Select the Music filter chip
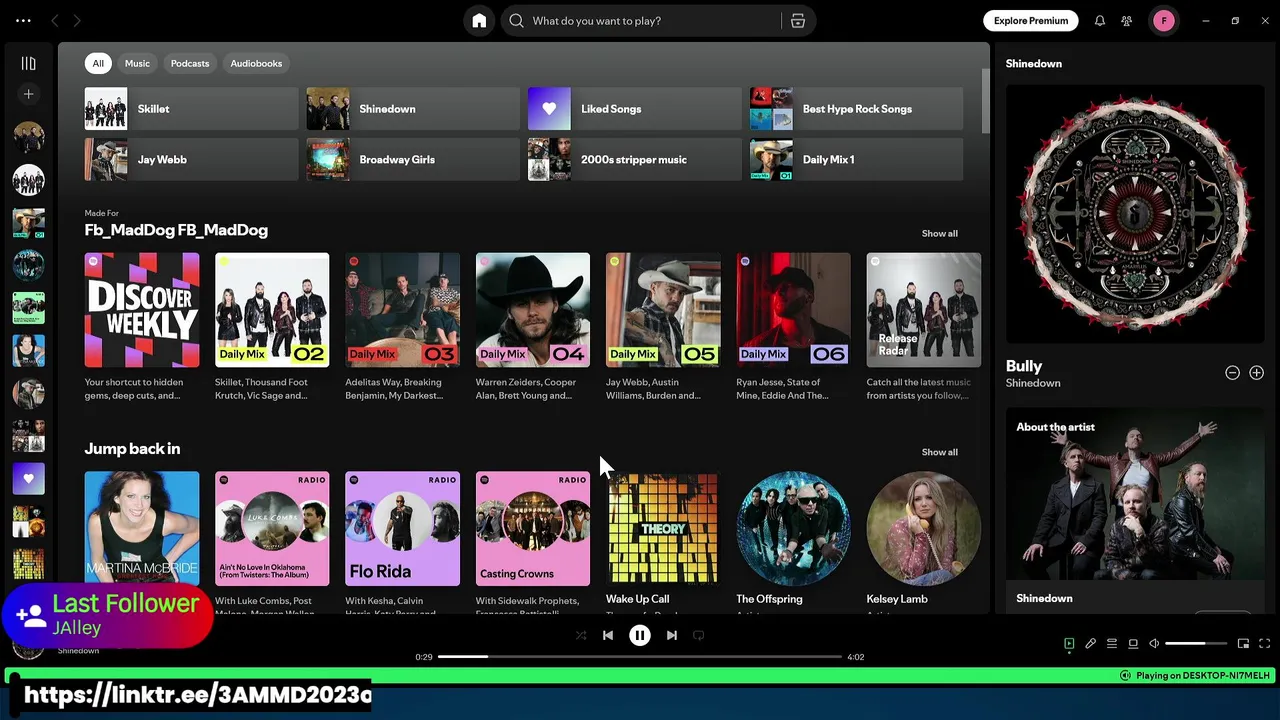This screenshot has height=720, width=1280. (x=137, y=63)
